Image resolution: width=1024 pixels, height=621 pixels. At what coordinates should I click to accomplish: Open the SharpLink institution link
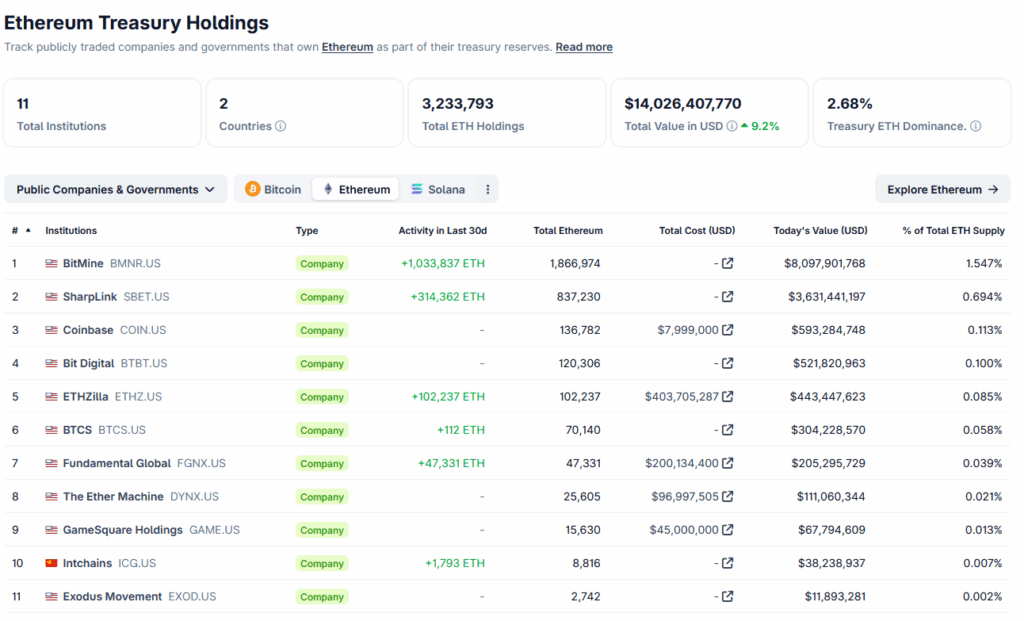click(90, 296)
